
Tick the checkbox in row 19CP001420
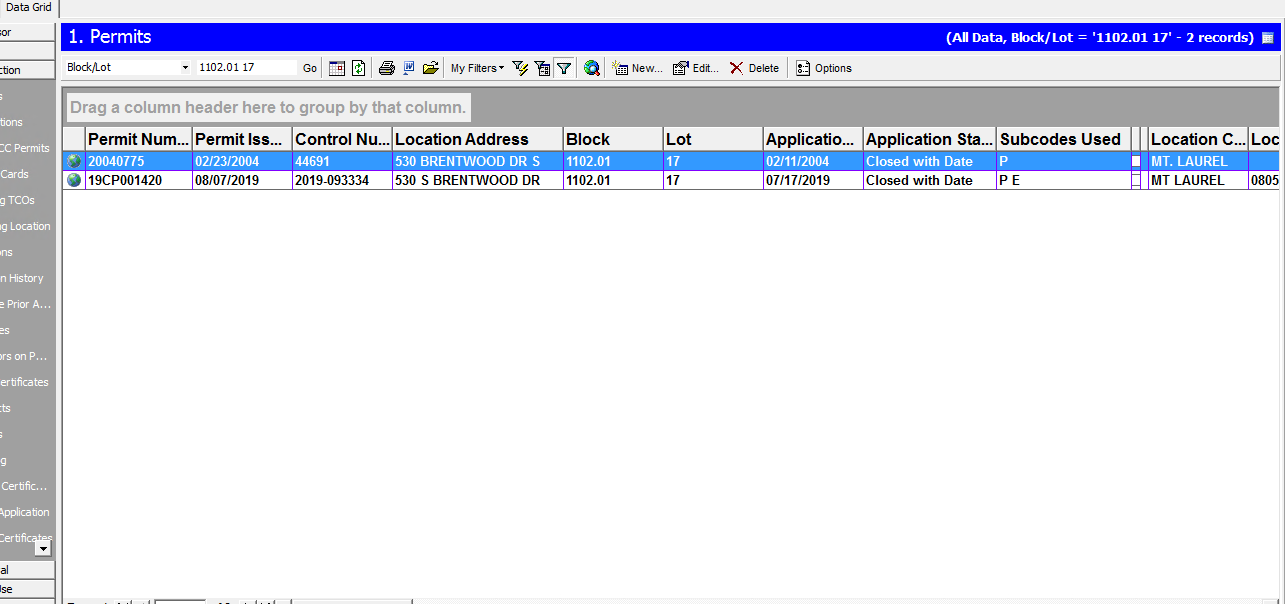pos(1136,180)
